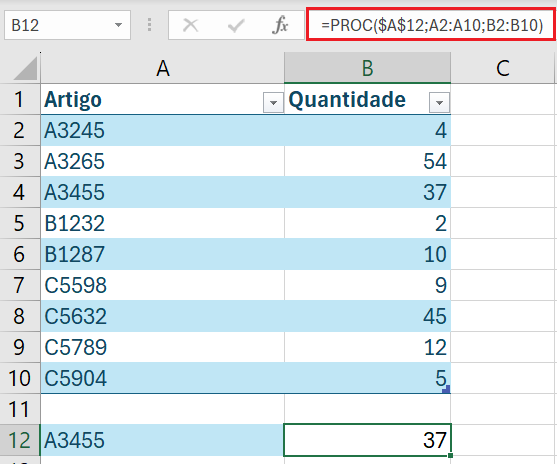This screenshot has width=557, height=464.
Task: Open the Insert Function fx icon
Action: click(280, 25)
